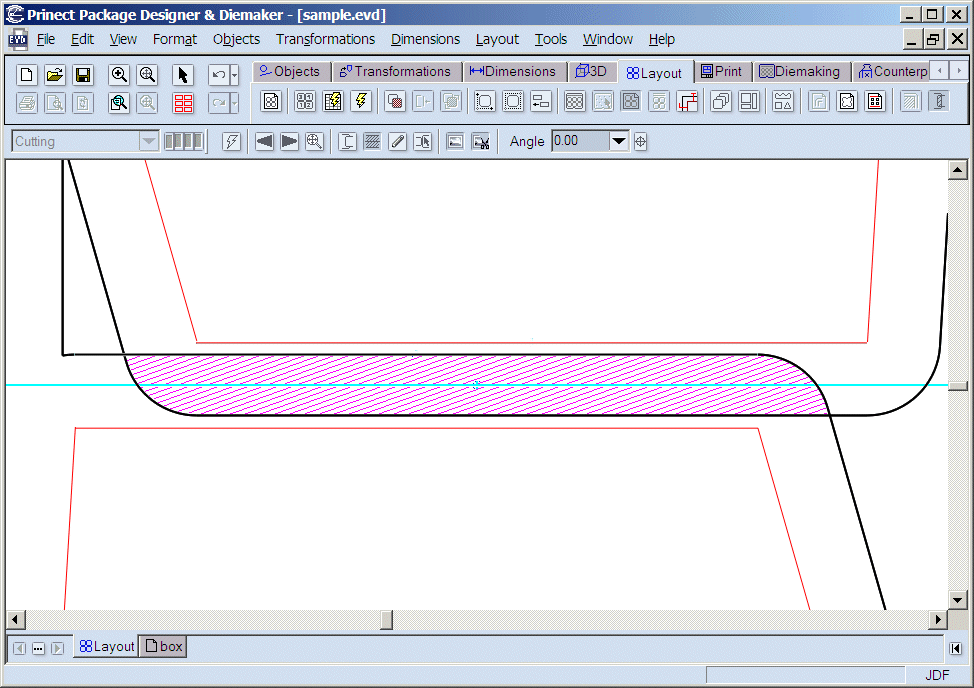Create a new document with the blank page icon
Screen dimensions: 974x688
click(x=26, y=75)
